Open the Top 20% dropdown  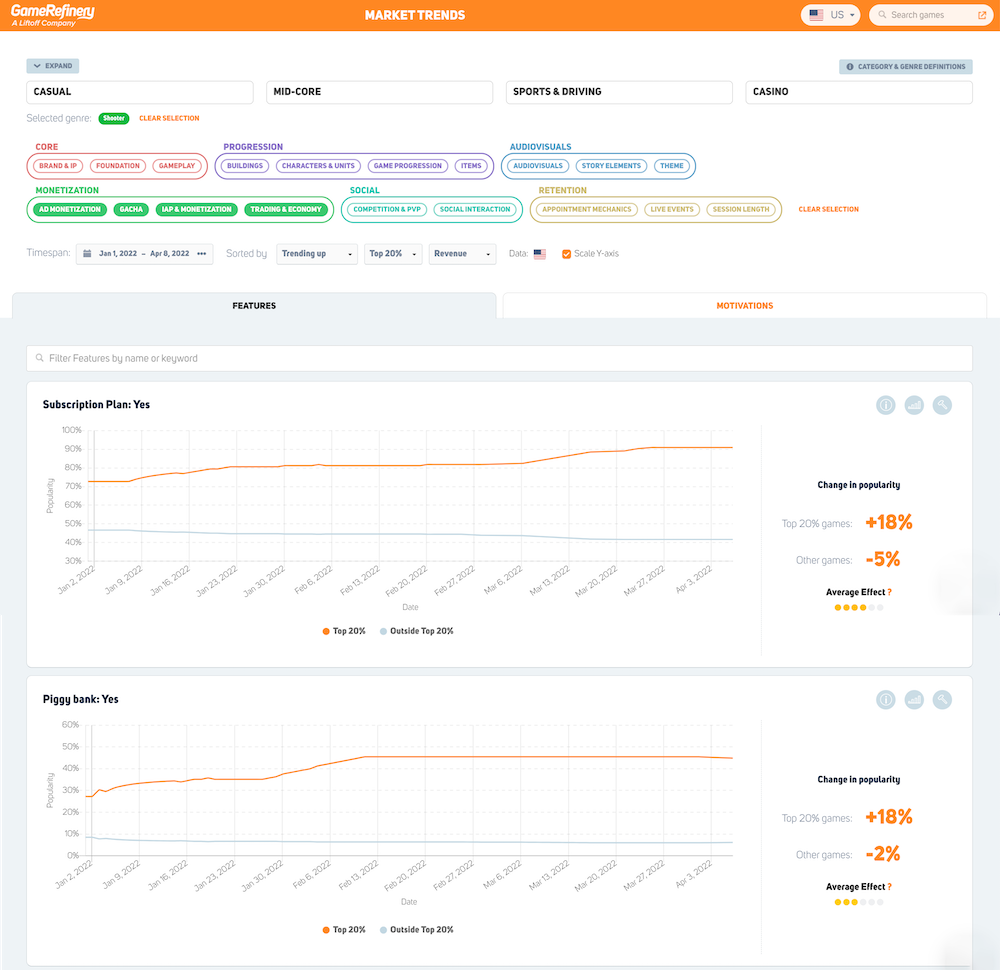393,254
